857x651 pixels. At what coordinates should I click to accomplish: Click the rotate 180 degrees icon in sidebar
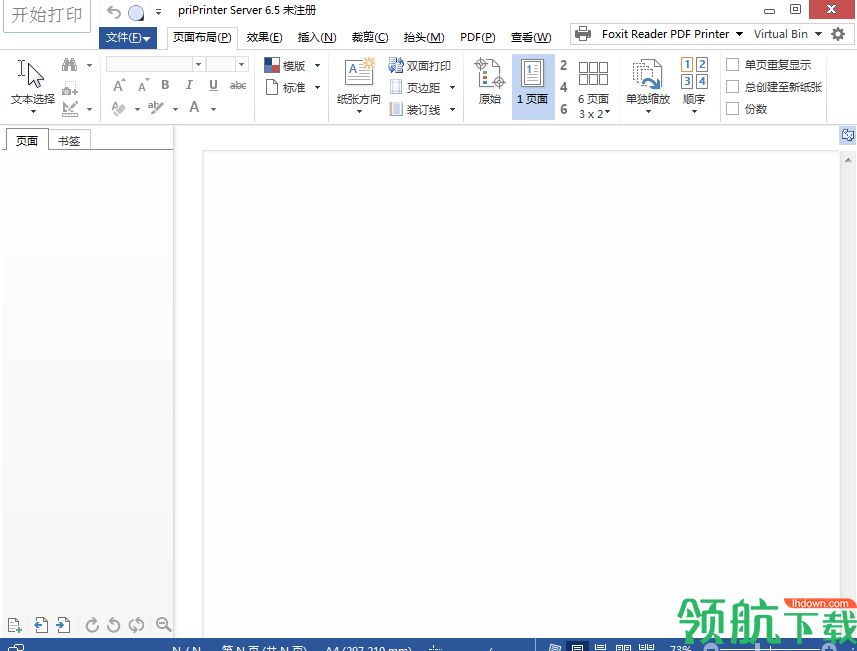click(x=136, y=625)
